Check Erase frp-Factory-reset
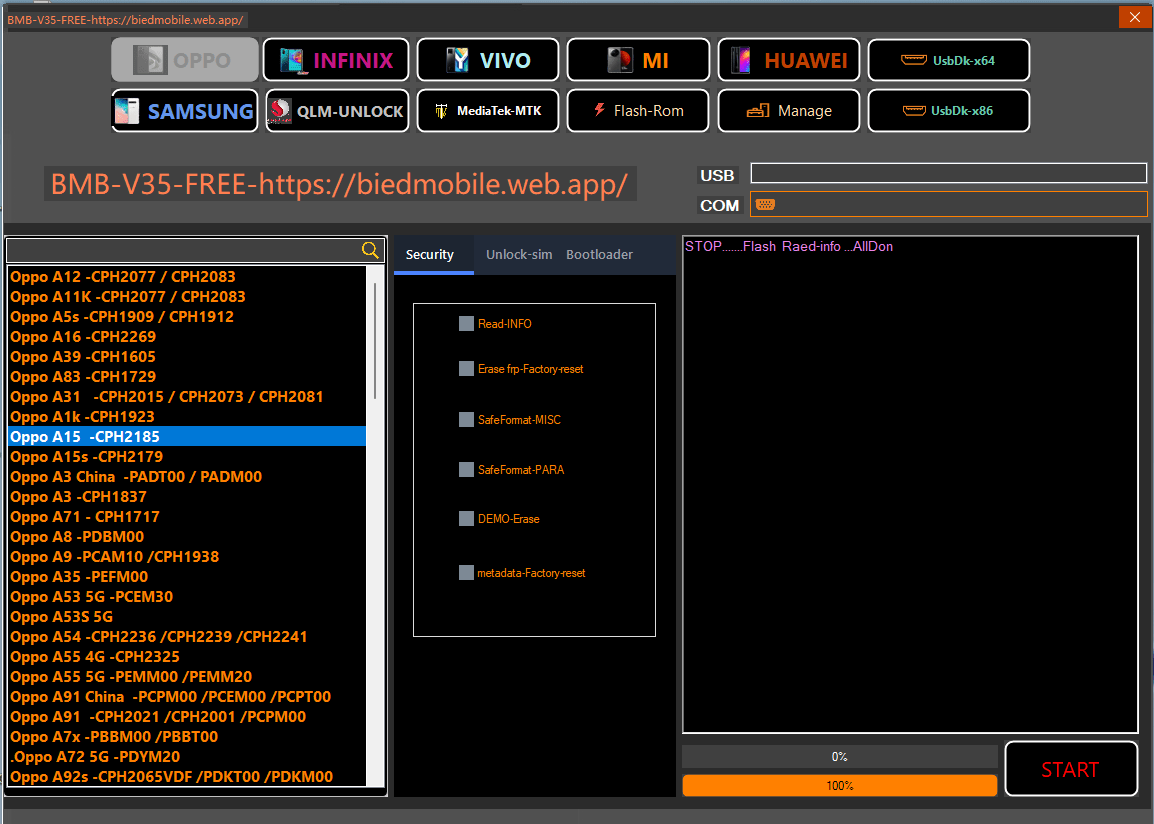 pyautogui.click(x=466, y=368)
